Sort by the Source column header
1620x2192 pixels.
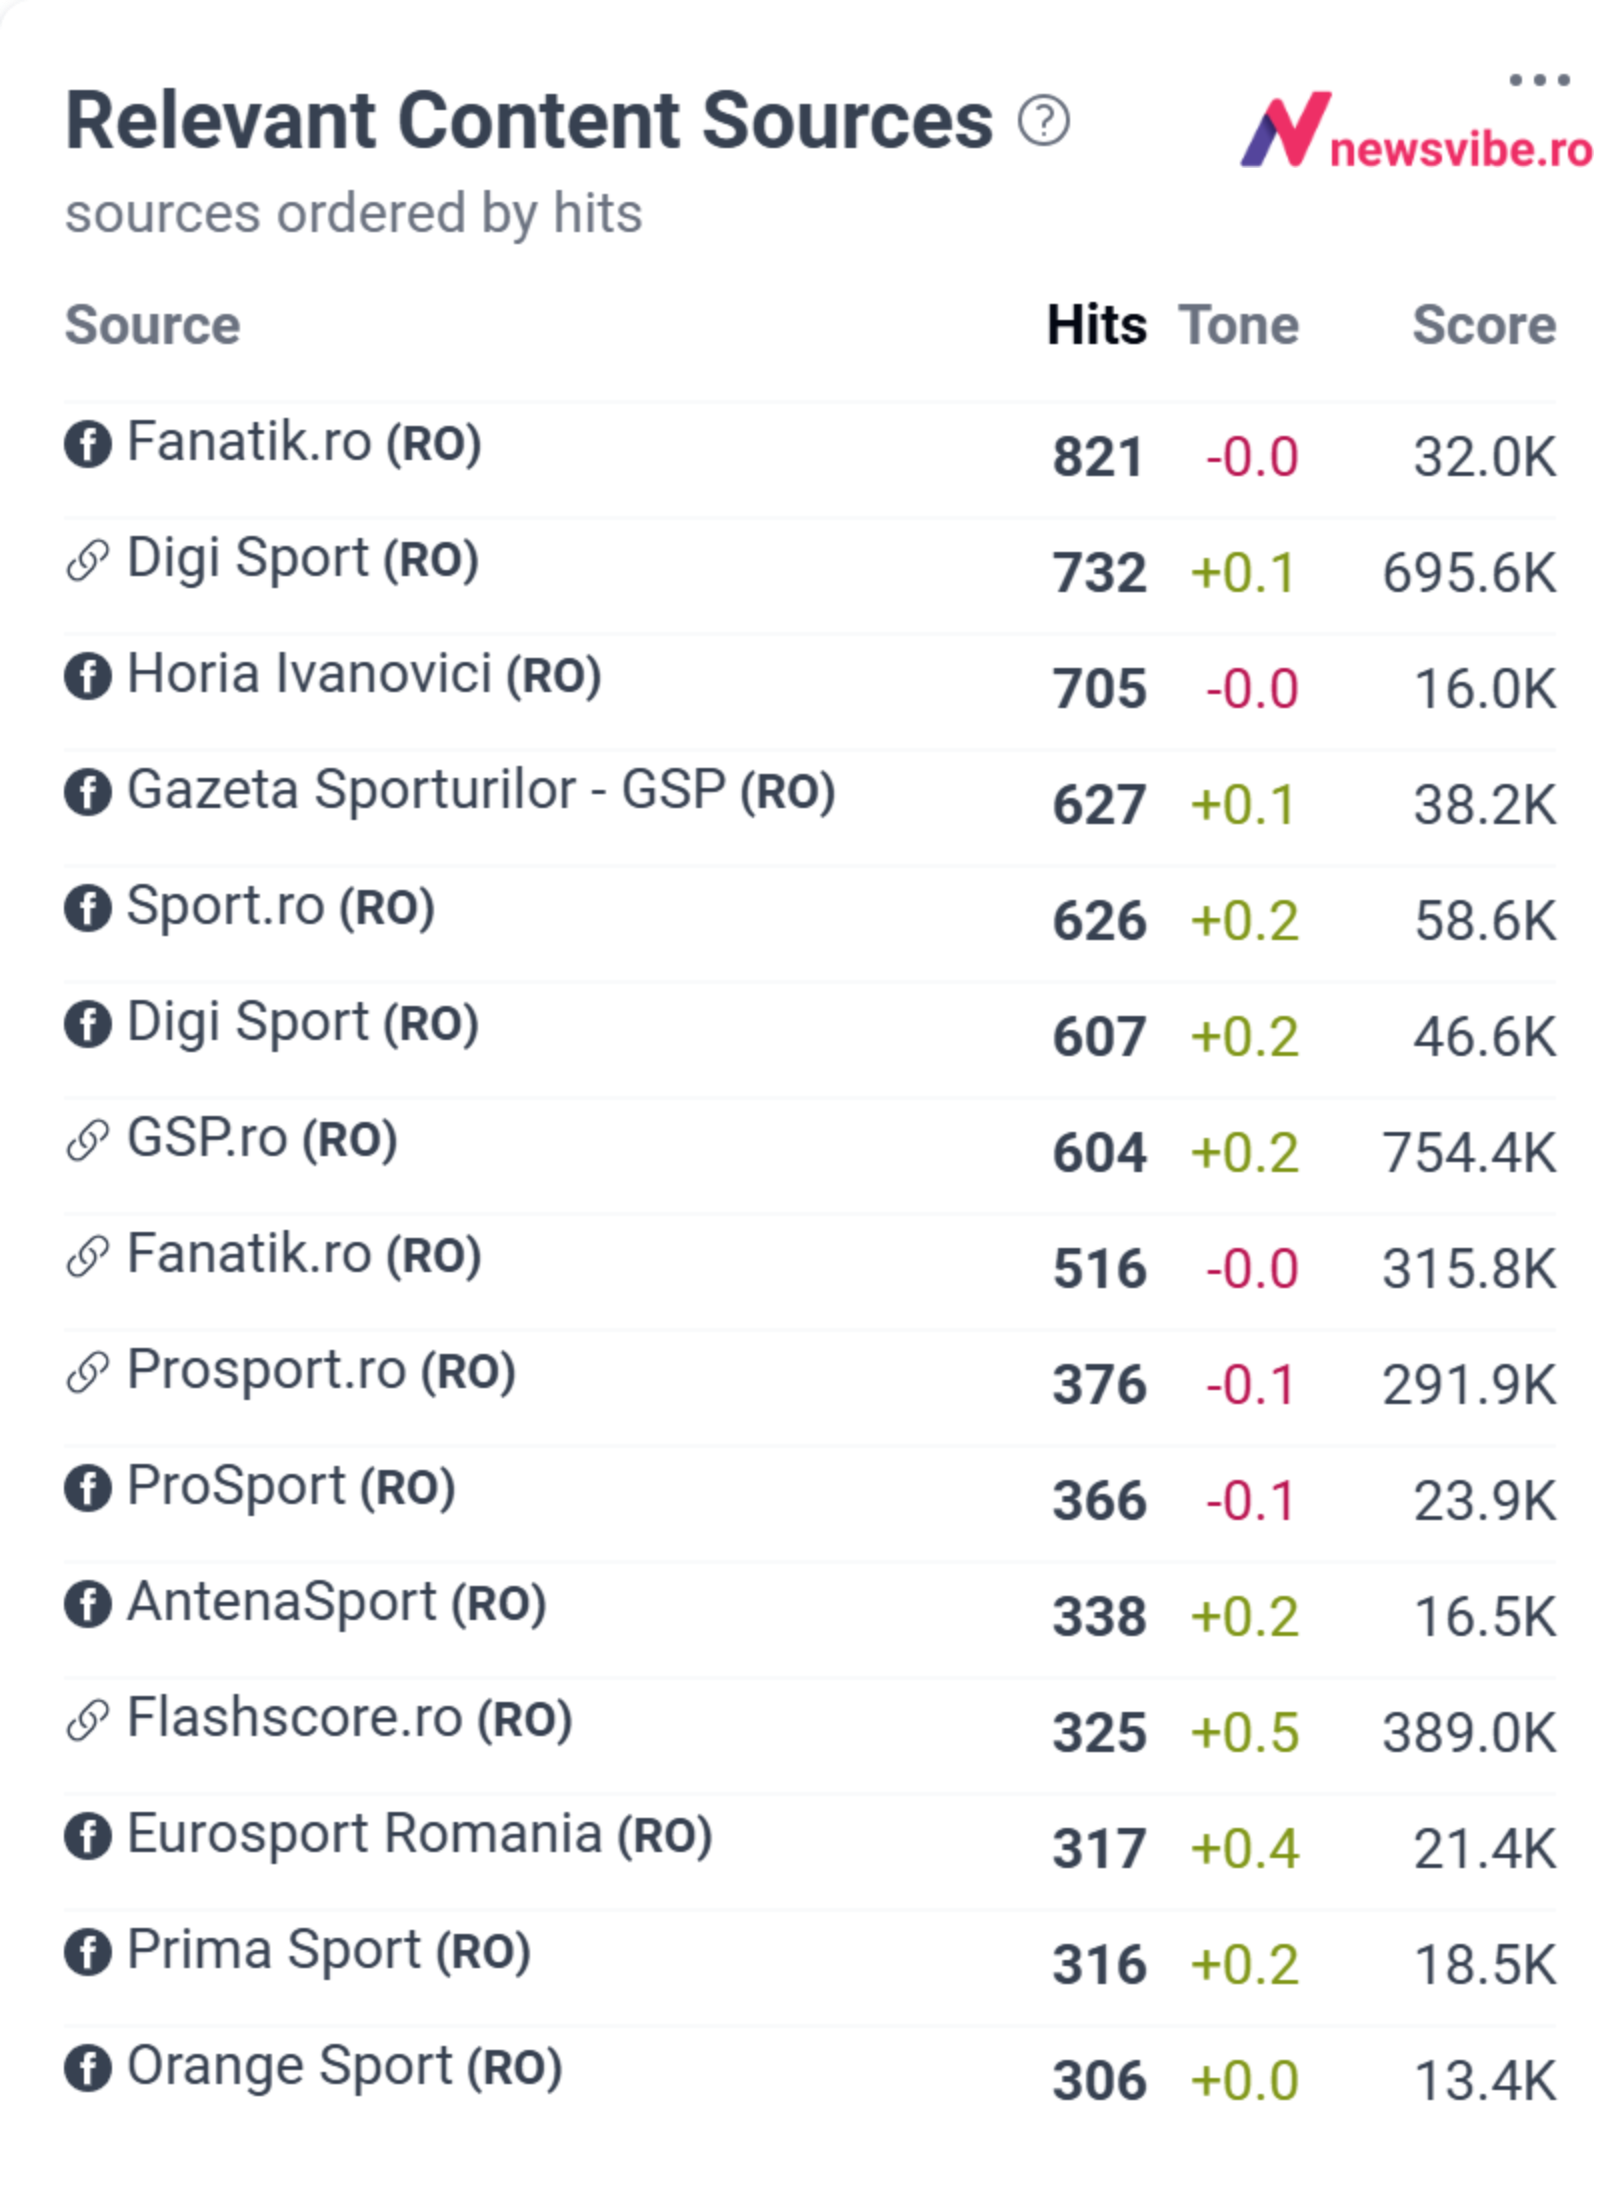coord(153,325)
